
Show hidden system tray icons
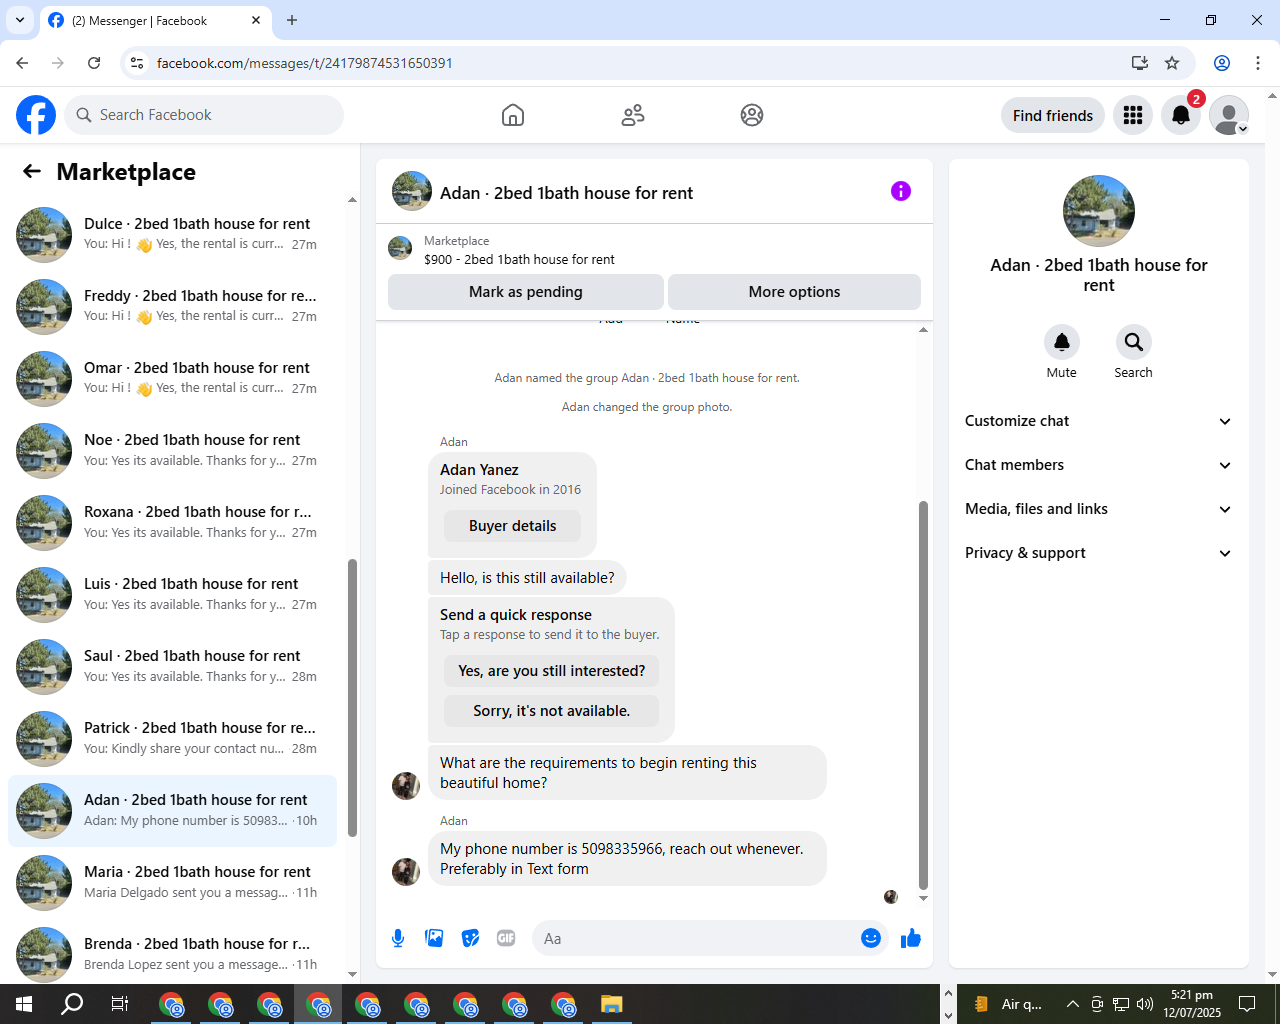1072,1004
